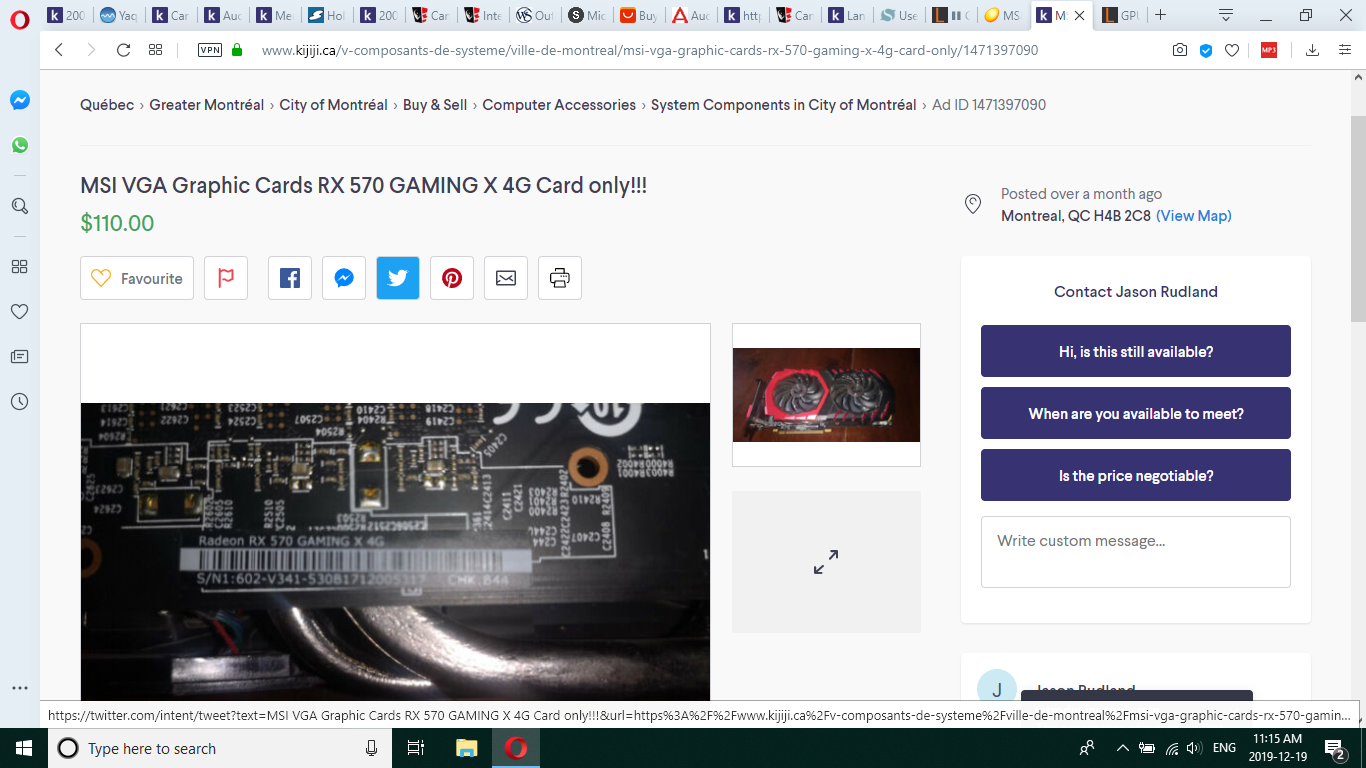Go back to previous page
The image size is (1366, 768).
point(59,50)
